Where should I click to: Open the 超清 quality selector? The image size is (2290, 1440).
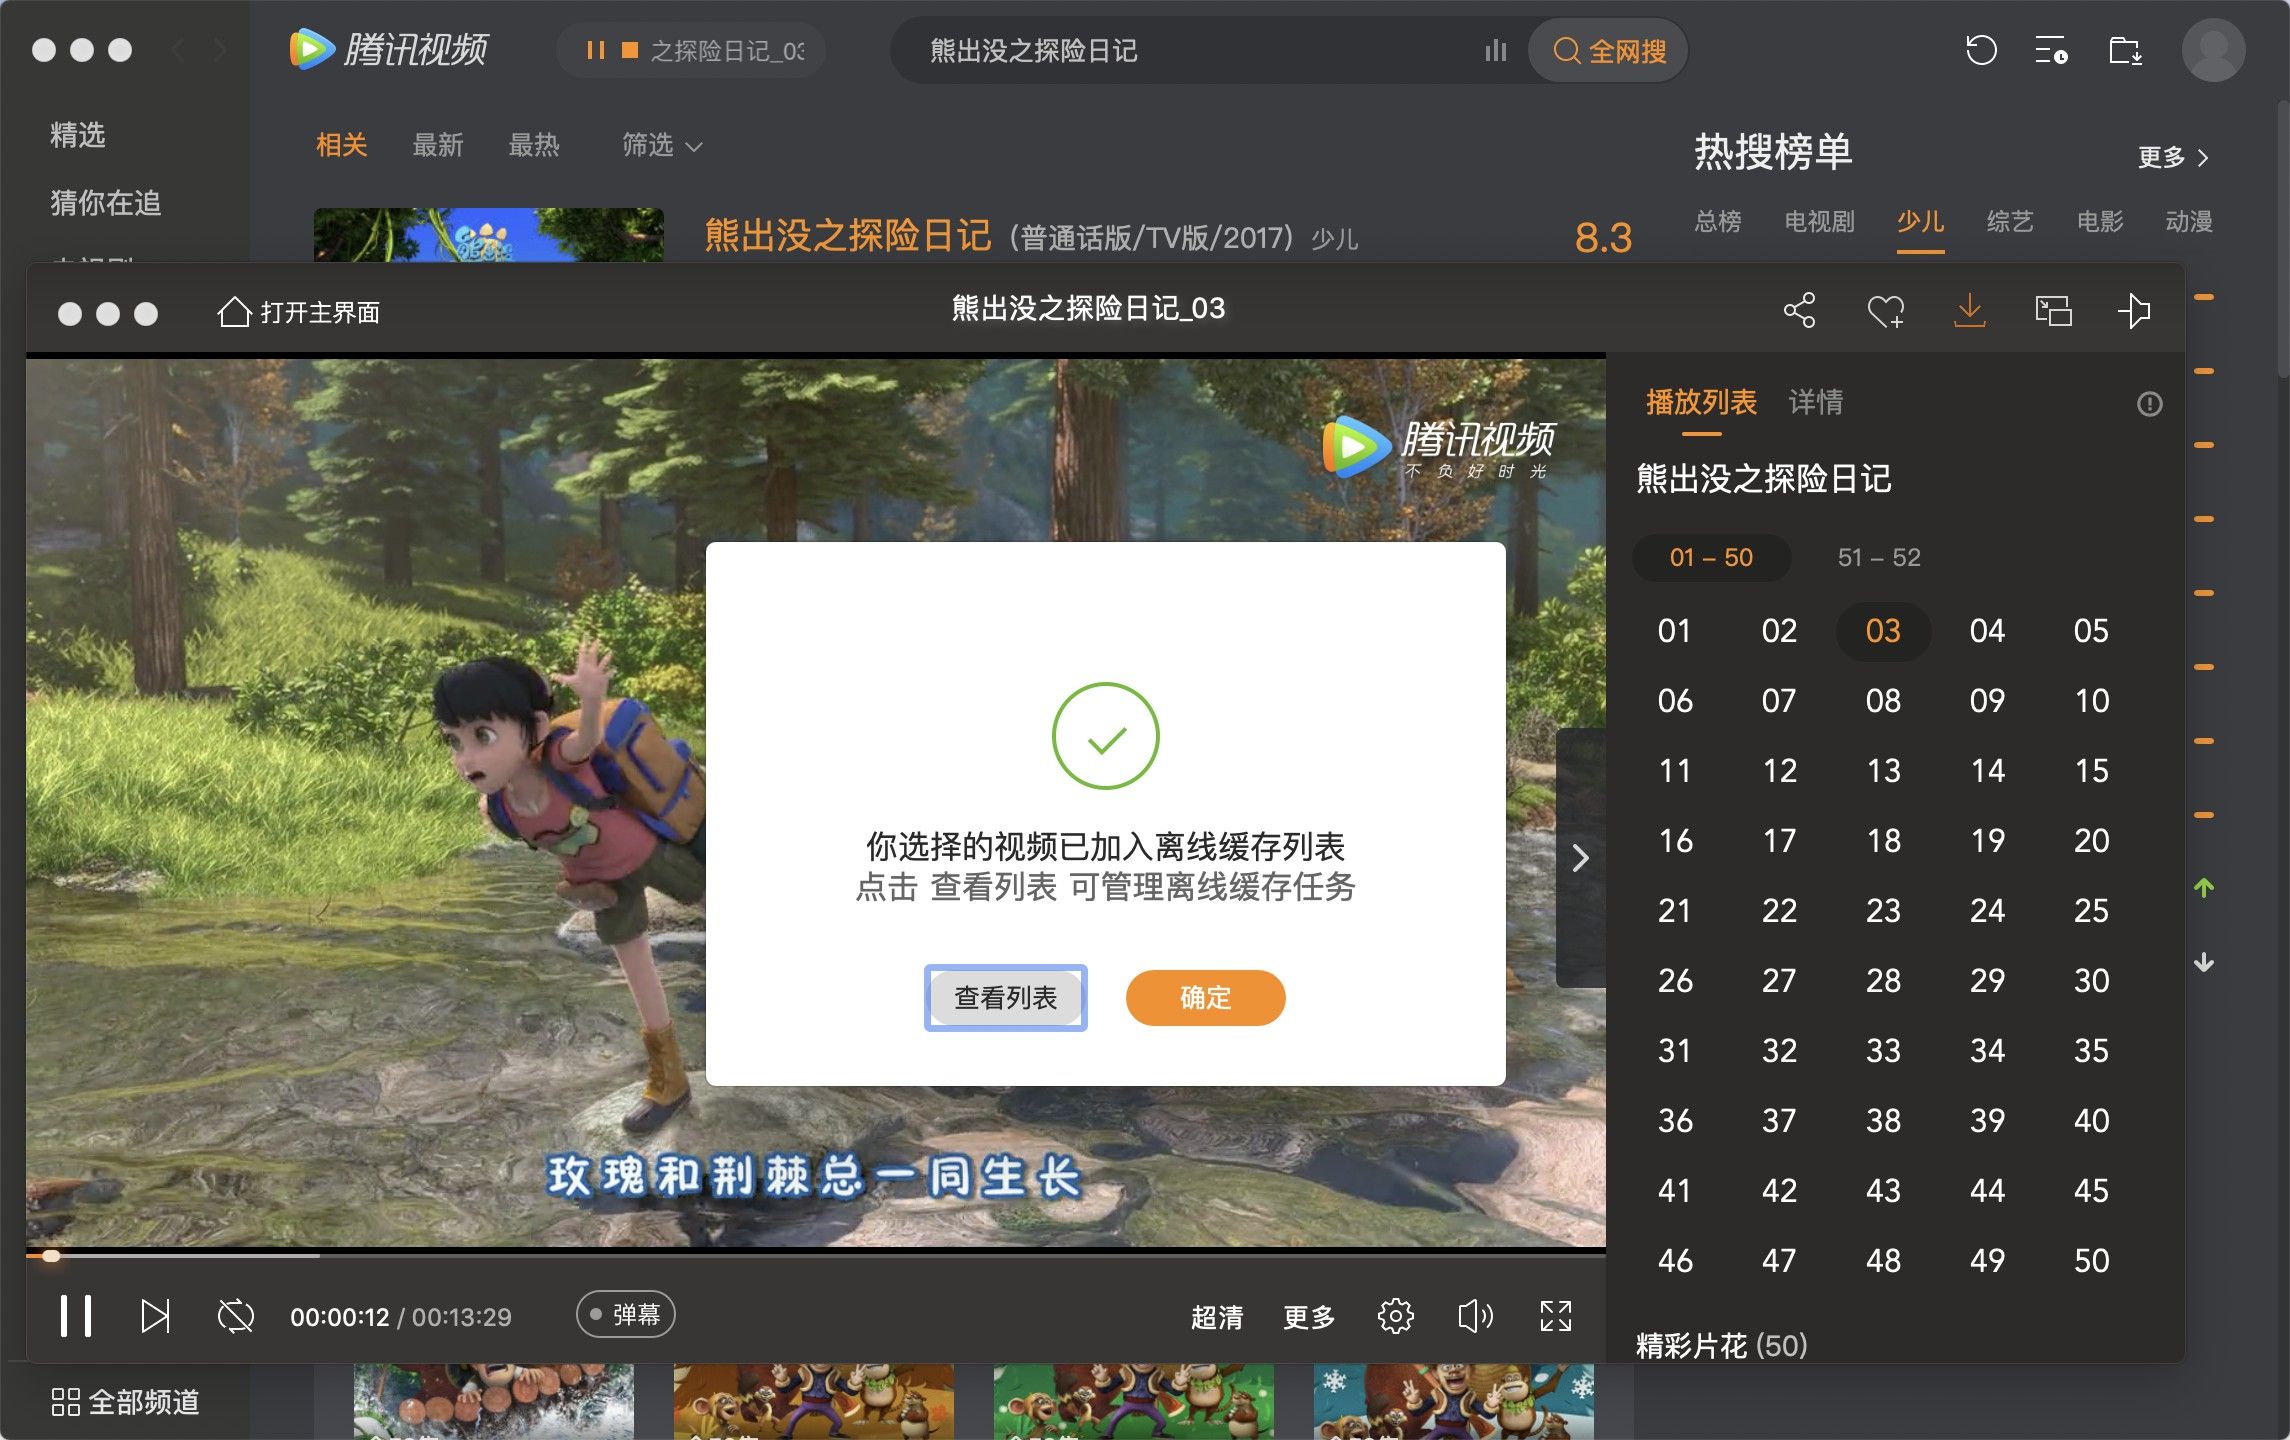[x=1217, y=1317]
